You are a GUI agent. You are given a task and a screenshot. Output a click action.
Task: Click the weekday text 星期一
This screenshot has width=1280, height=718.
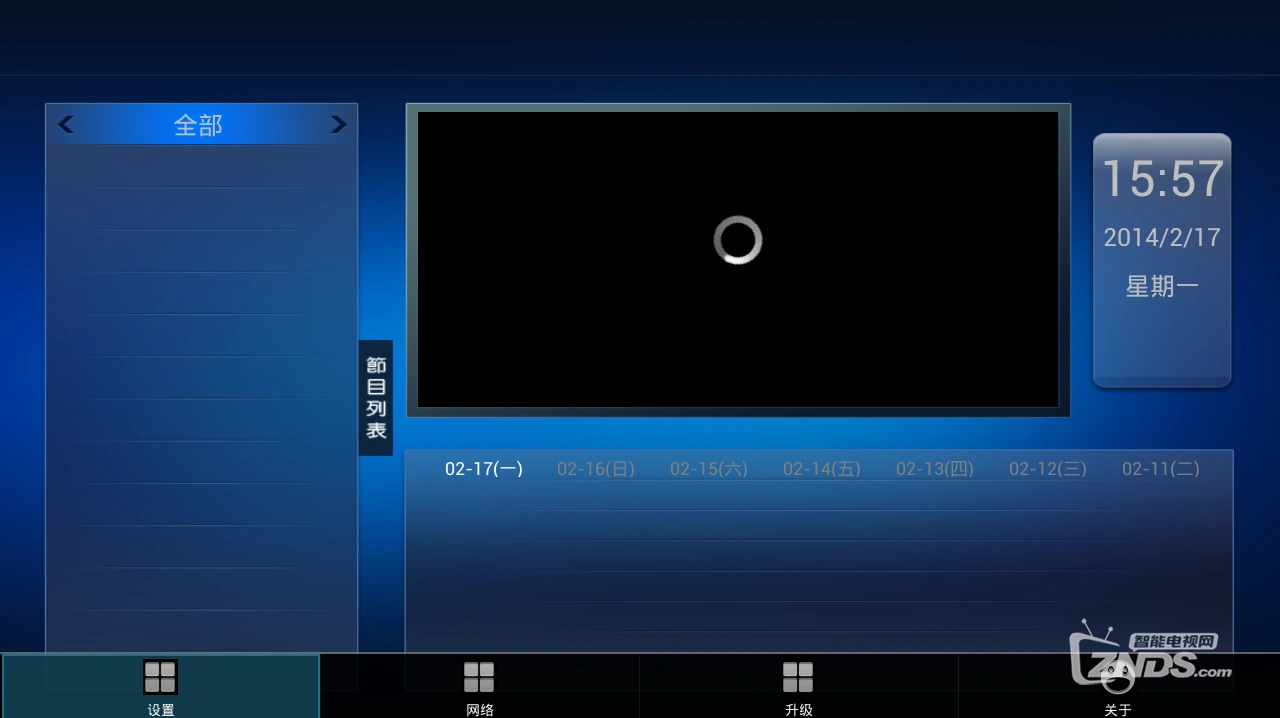pos(1162,287)
